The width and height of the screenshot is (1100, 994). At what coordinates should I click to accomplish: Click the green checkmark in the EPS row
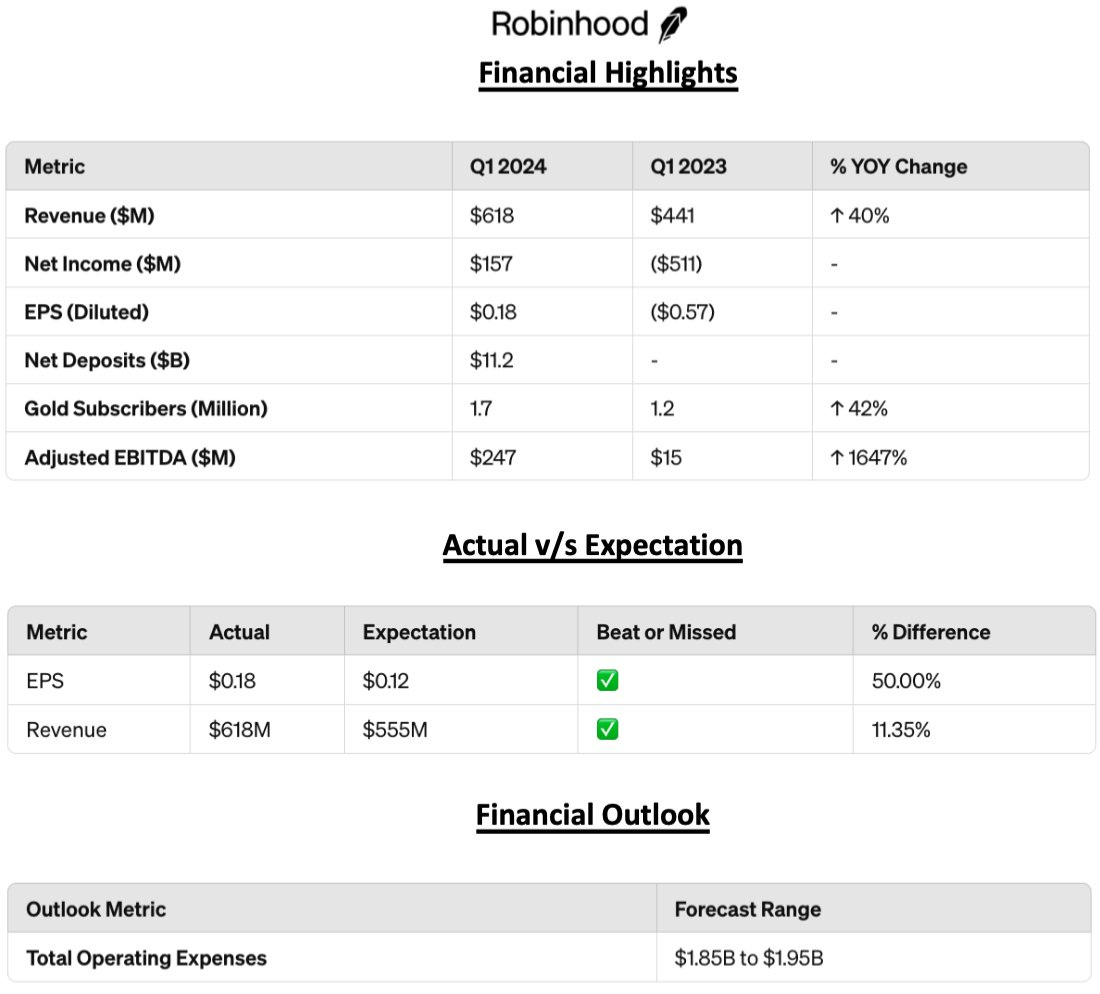[x=607, y=681]
